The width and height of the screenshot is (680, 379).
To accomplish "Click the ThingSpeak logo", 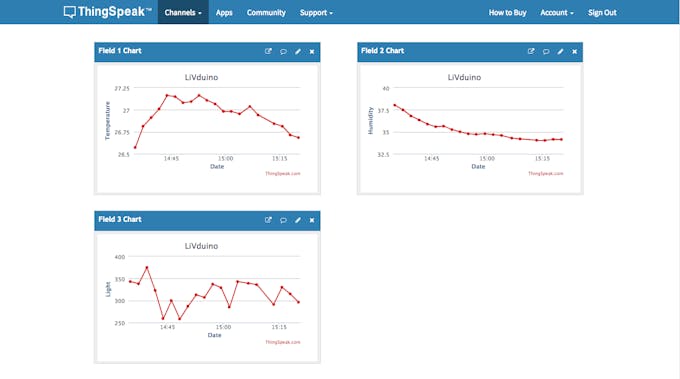I will pyautogui.click(x=108, y=12).
